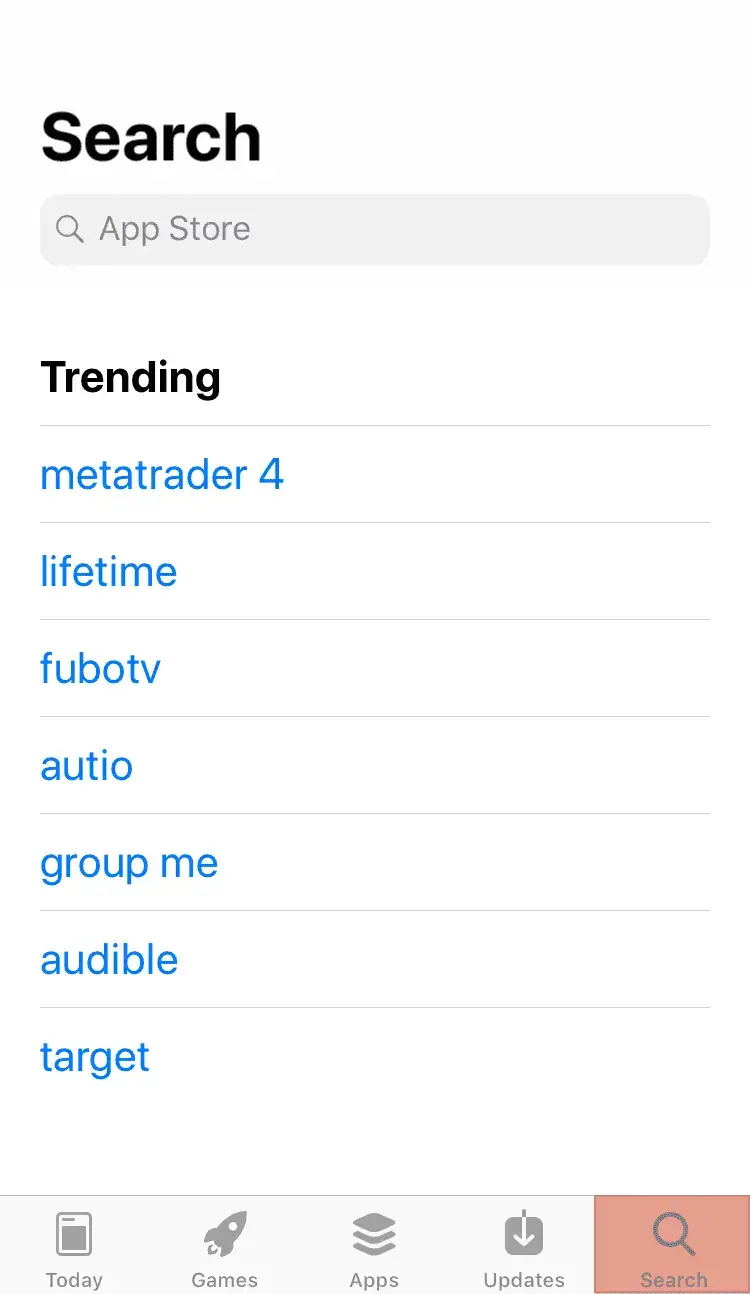
Task: Go to the Games tab label
Action: pos(225,1280)
